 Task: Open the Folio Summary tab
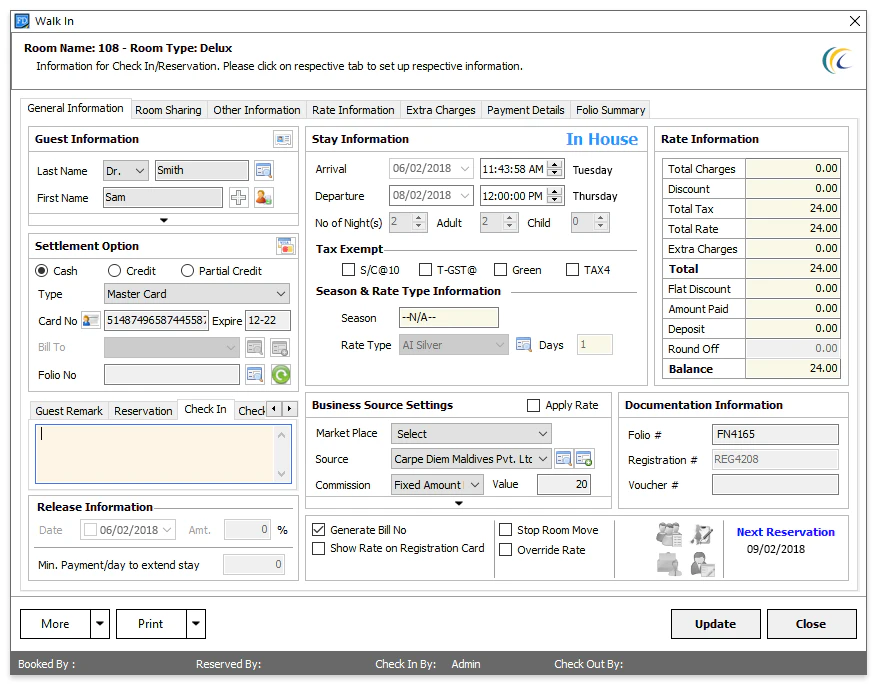coord(611,110)
